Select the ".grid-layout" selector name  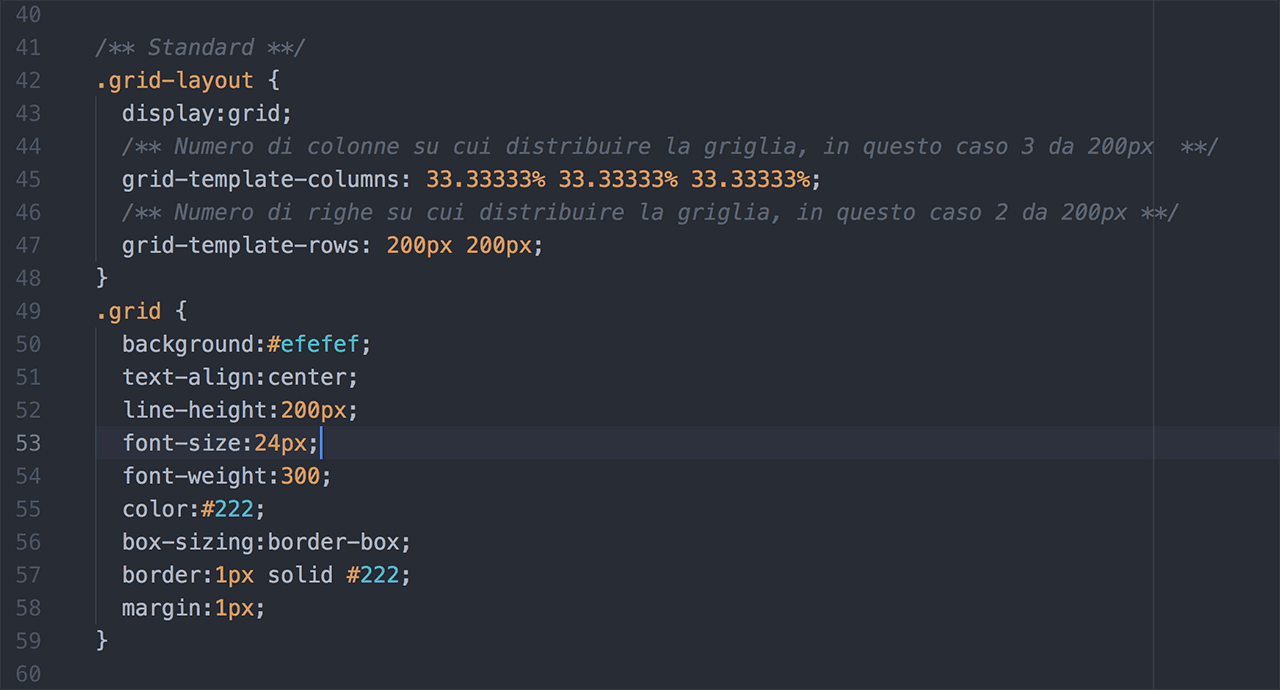175,80
